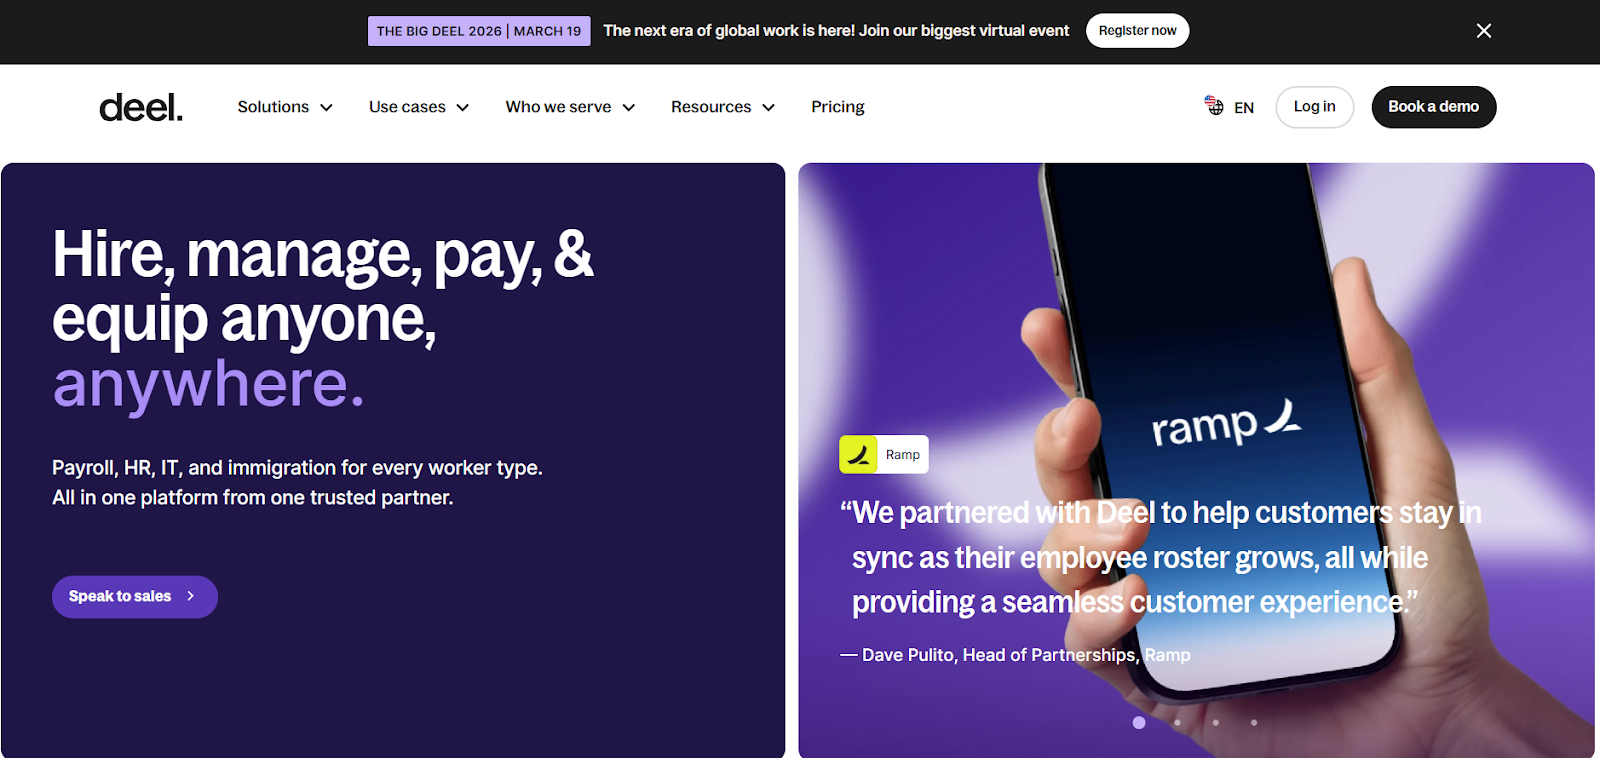1600x758 pixels.
Task: Click Register now in the banner
Action: pos(1138,31)
